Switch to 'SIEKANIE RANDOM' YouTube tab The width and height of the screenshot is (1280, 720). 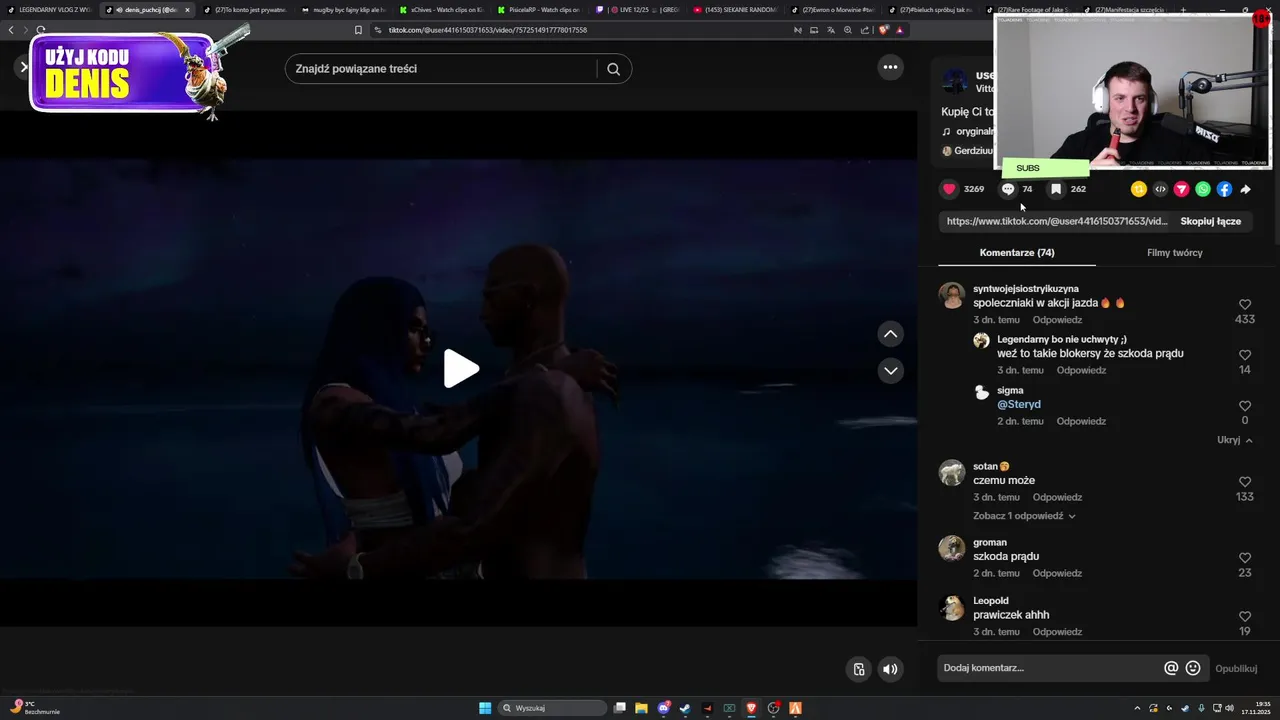point(735,9)
